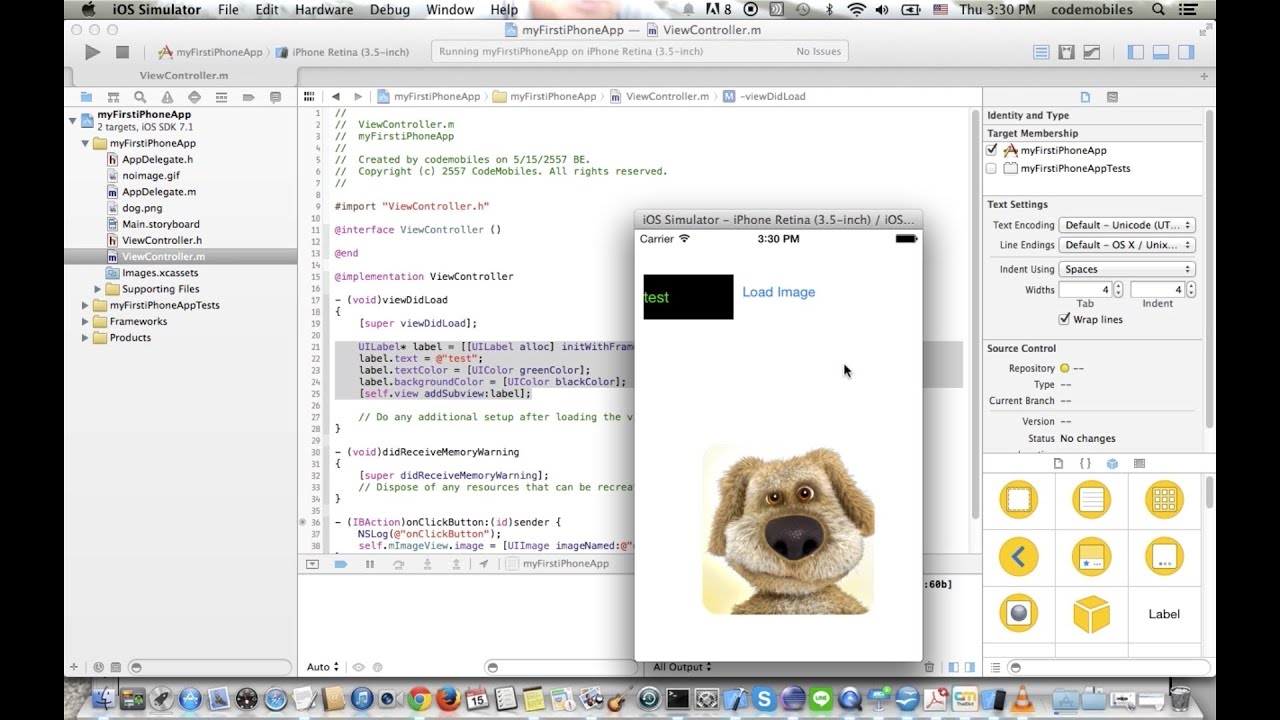Select the Label object in the library
1280x720 pixels.
click(x=1164, y=614)
